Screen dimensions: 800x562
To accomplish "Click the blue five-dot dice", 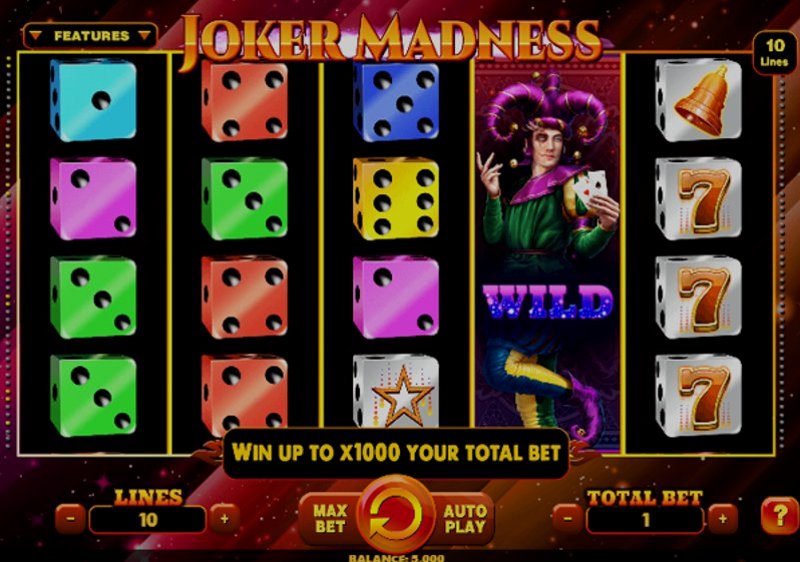I will pos(395,101).
